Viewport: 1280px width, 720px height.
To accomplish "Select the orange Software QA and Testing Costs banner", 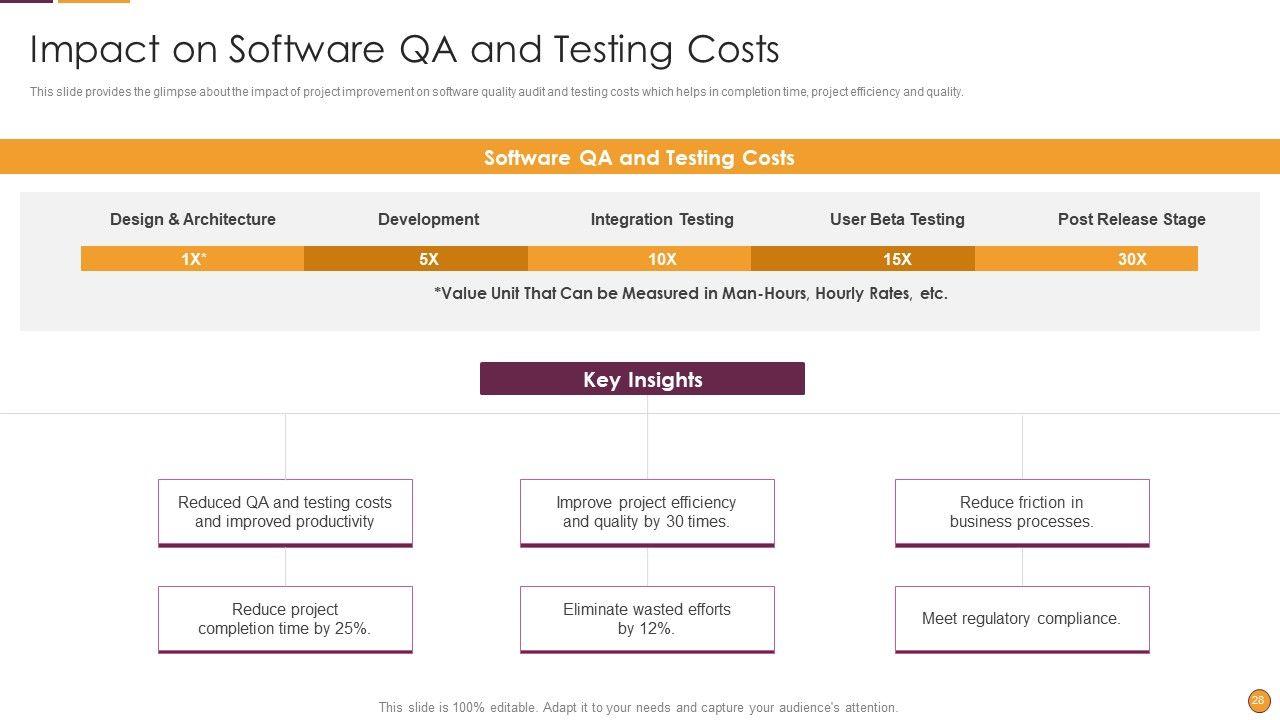I will (x=639, y=157).
